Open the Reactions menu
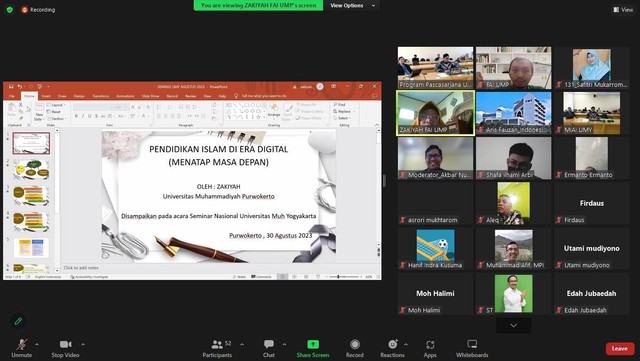The height and width of the screenshot is (361, 640). tap(392, 348)
